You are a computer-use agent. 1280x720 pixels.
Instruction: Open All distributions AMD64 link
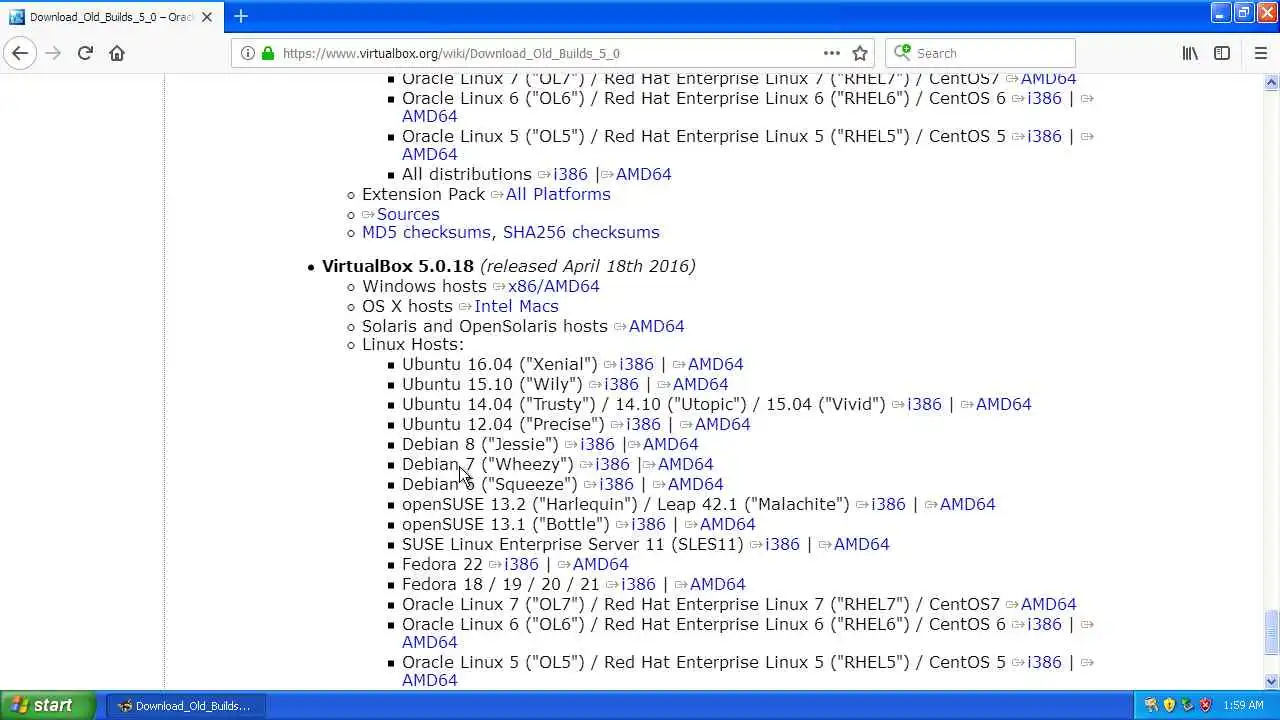click(x=643, y=174)
